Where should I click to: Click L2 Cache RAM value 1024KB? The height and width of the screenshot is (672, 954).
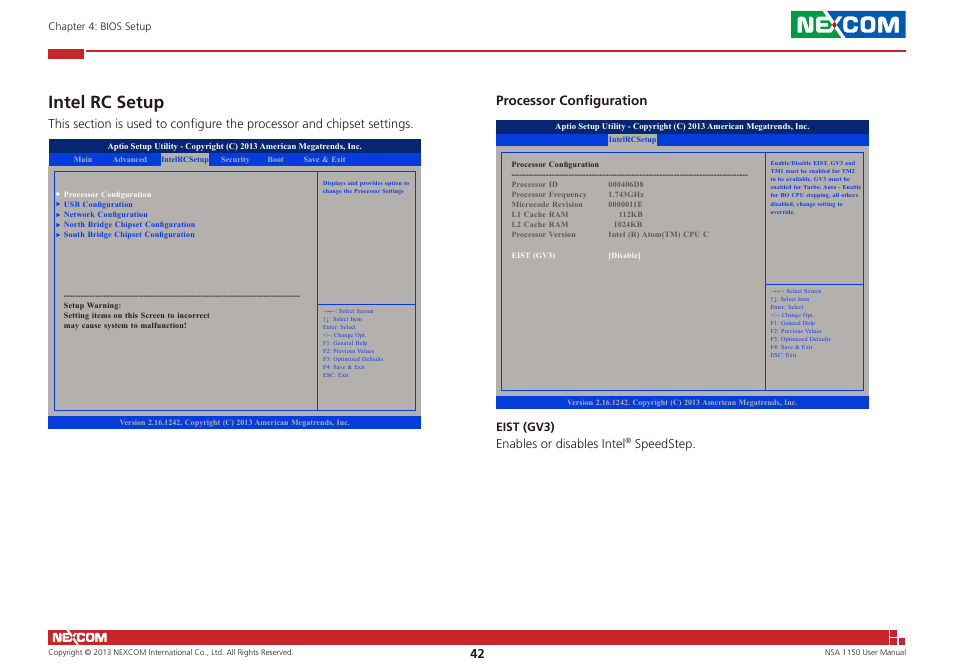point(628,224)
